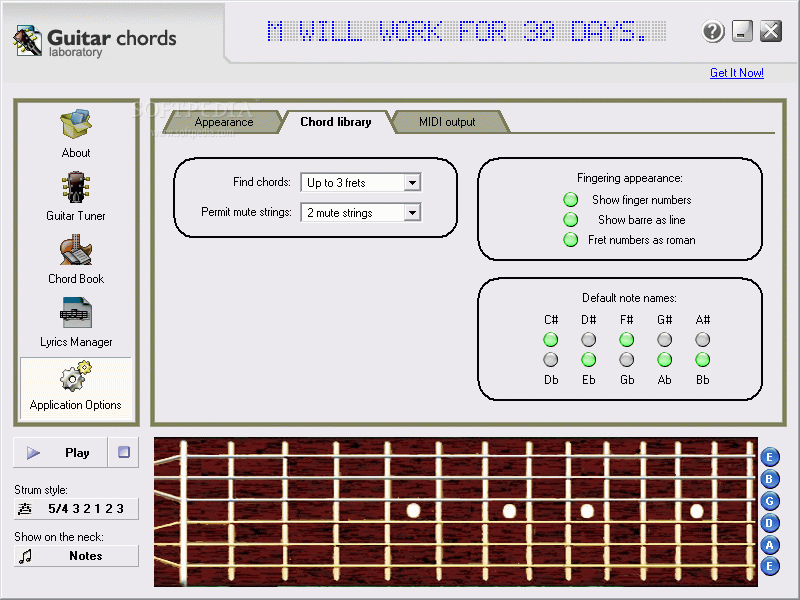Screen dimensions: 800x600
Task: Click the 'Default note names:' heading
Action: coord(630,298)
